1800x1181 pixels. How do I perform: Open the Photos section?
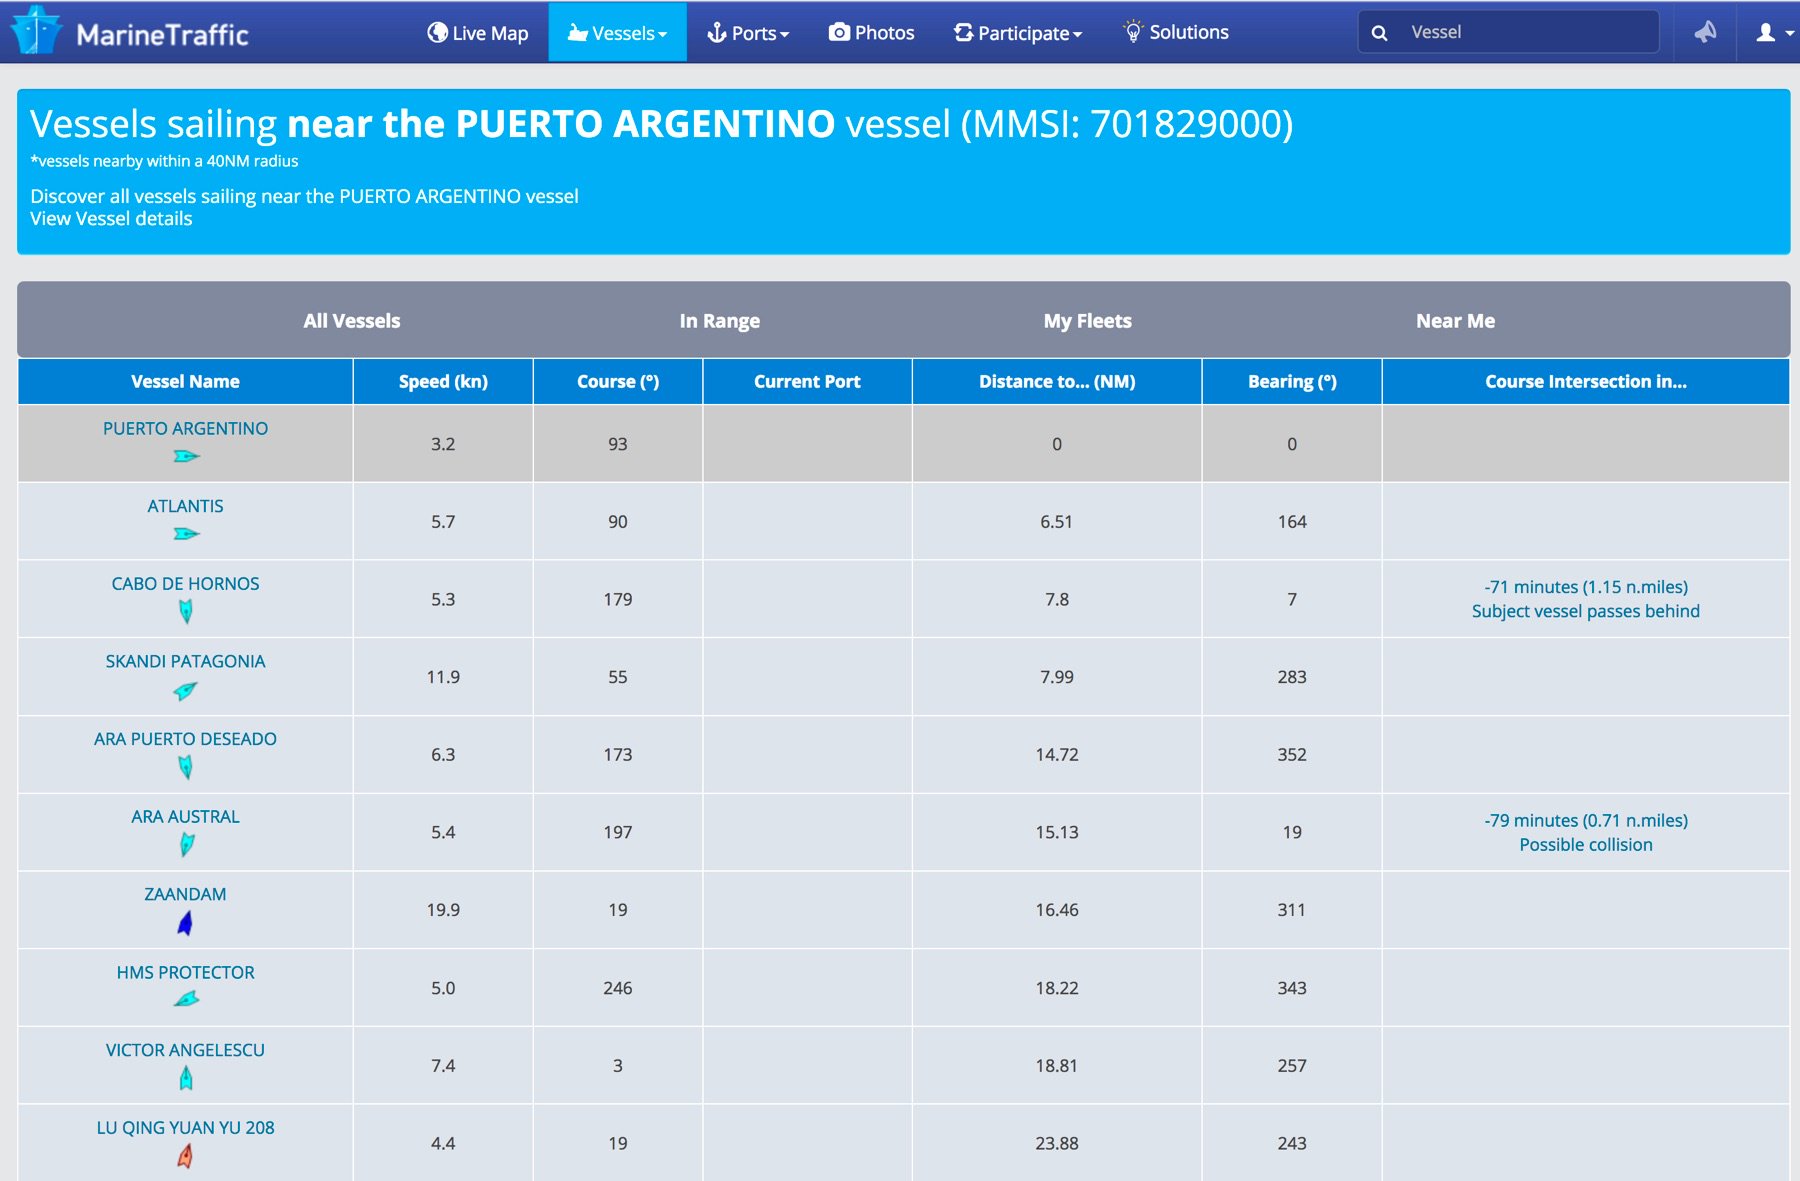click(871, 33)
